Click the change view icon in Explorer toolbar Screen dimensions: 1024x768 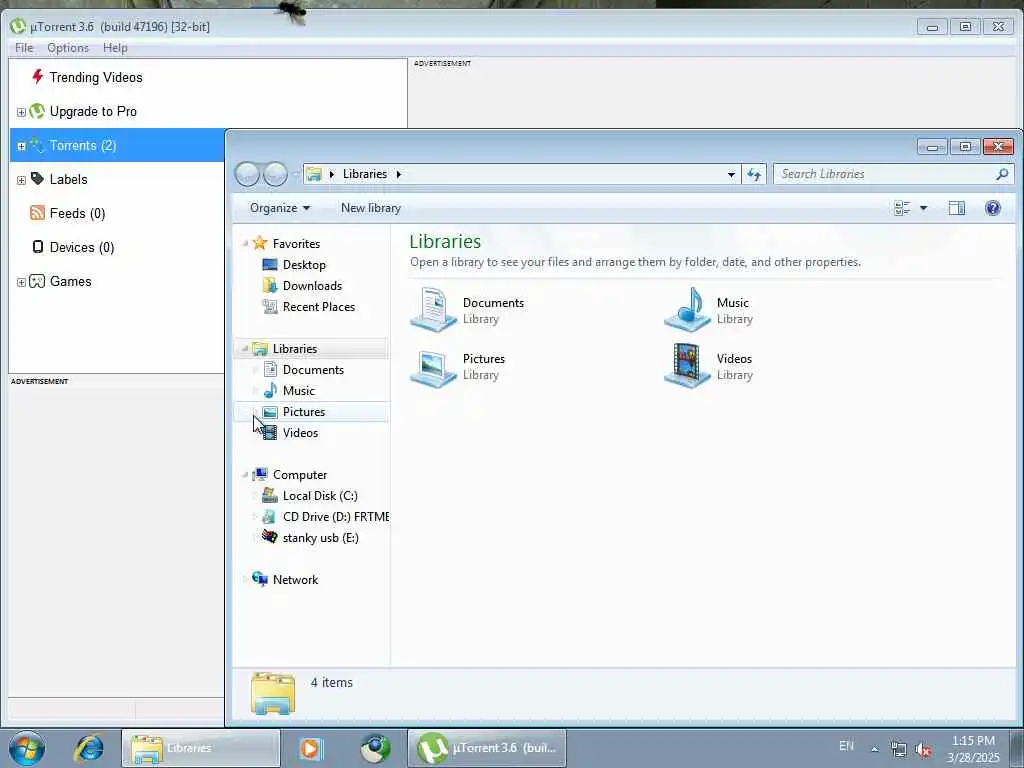pyautogui.click(x=902, y=208)
